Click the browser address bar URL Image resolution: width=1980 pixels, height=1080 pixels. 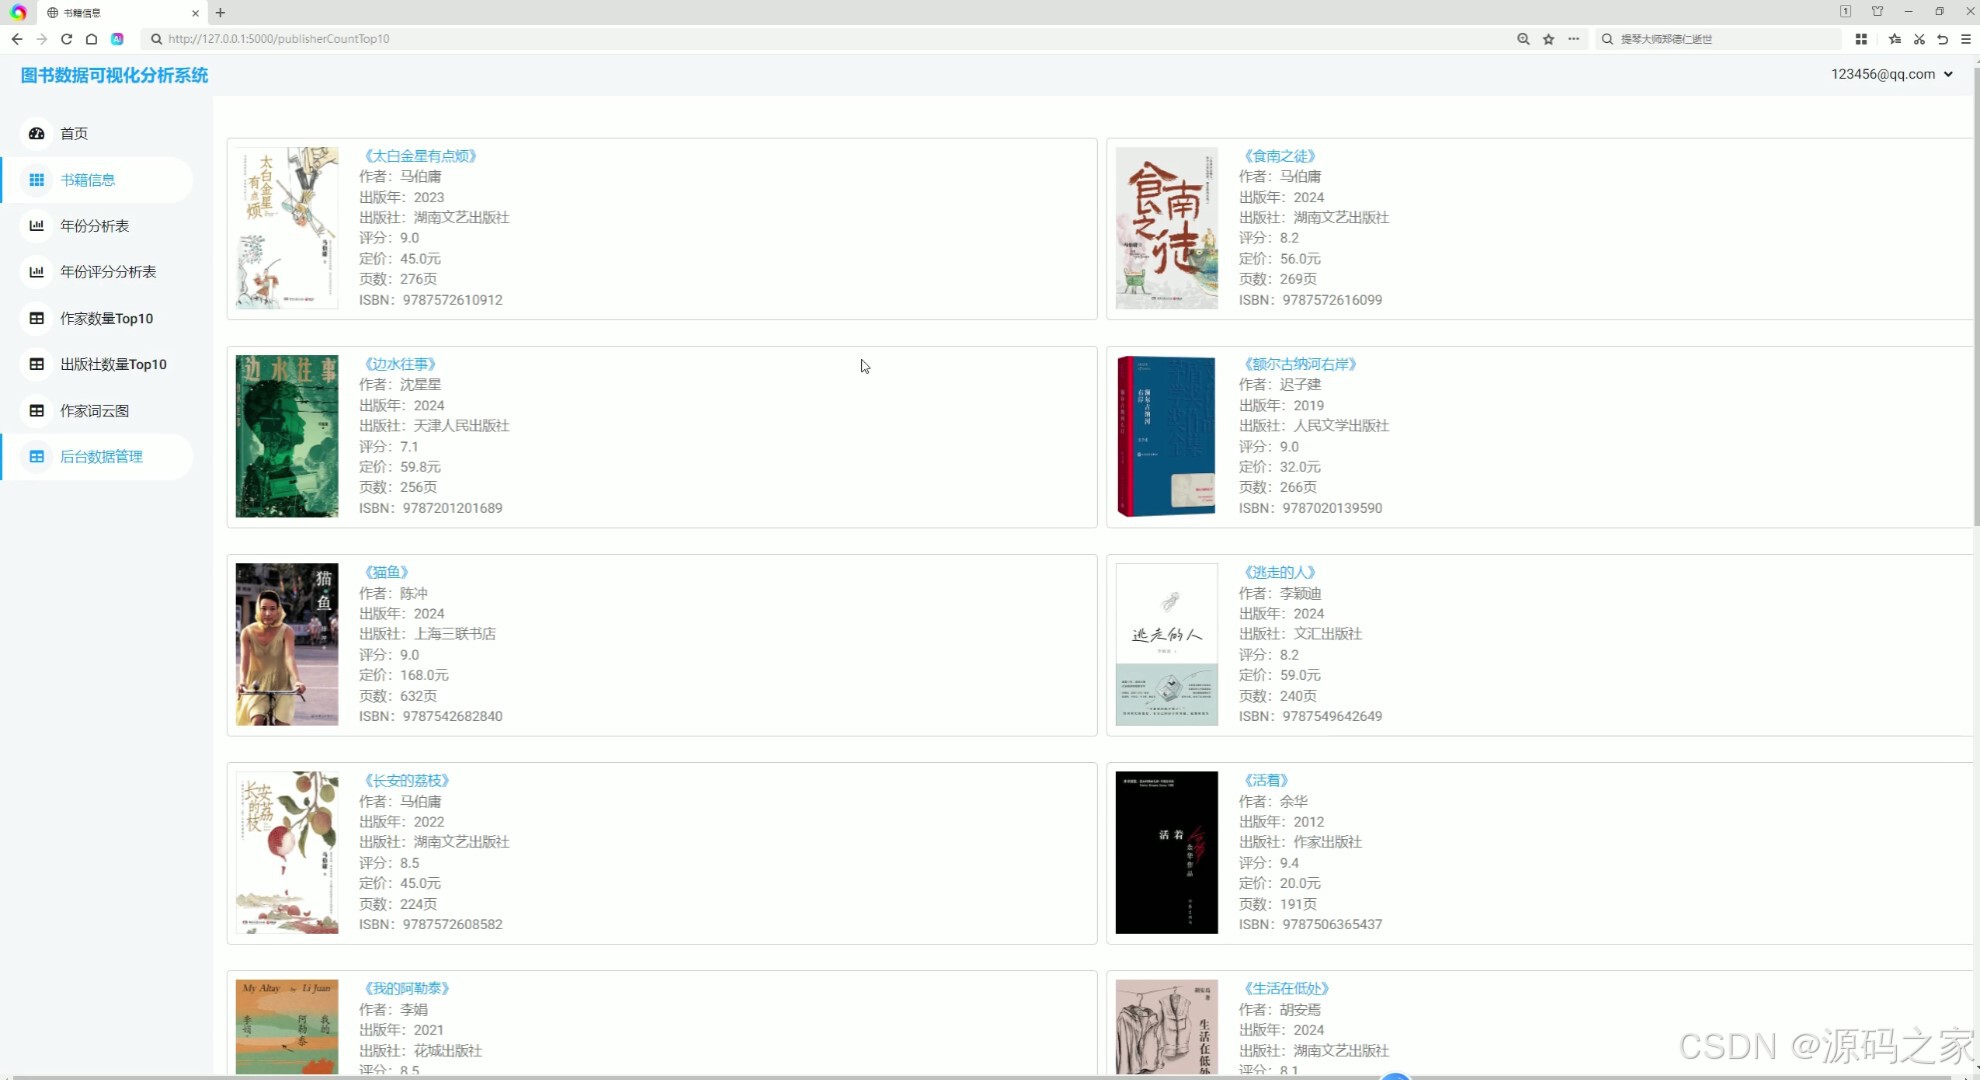[x=278, y=39]
